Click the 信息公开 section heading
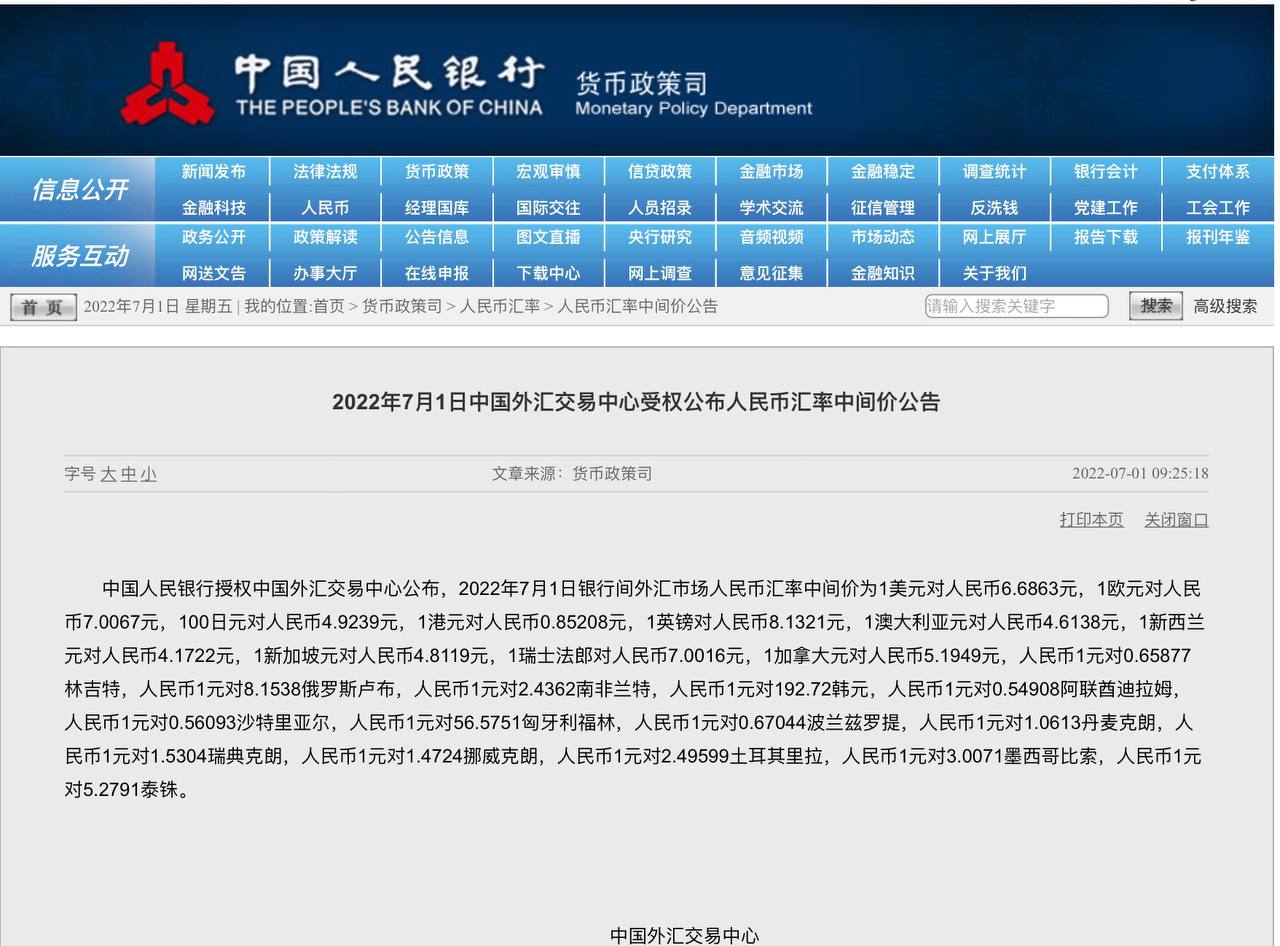The image size is (1280, 946). (x=79, y=189)
